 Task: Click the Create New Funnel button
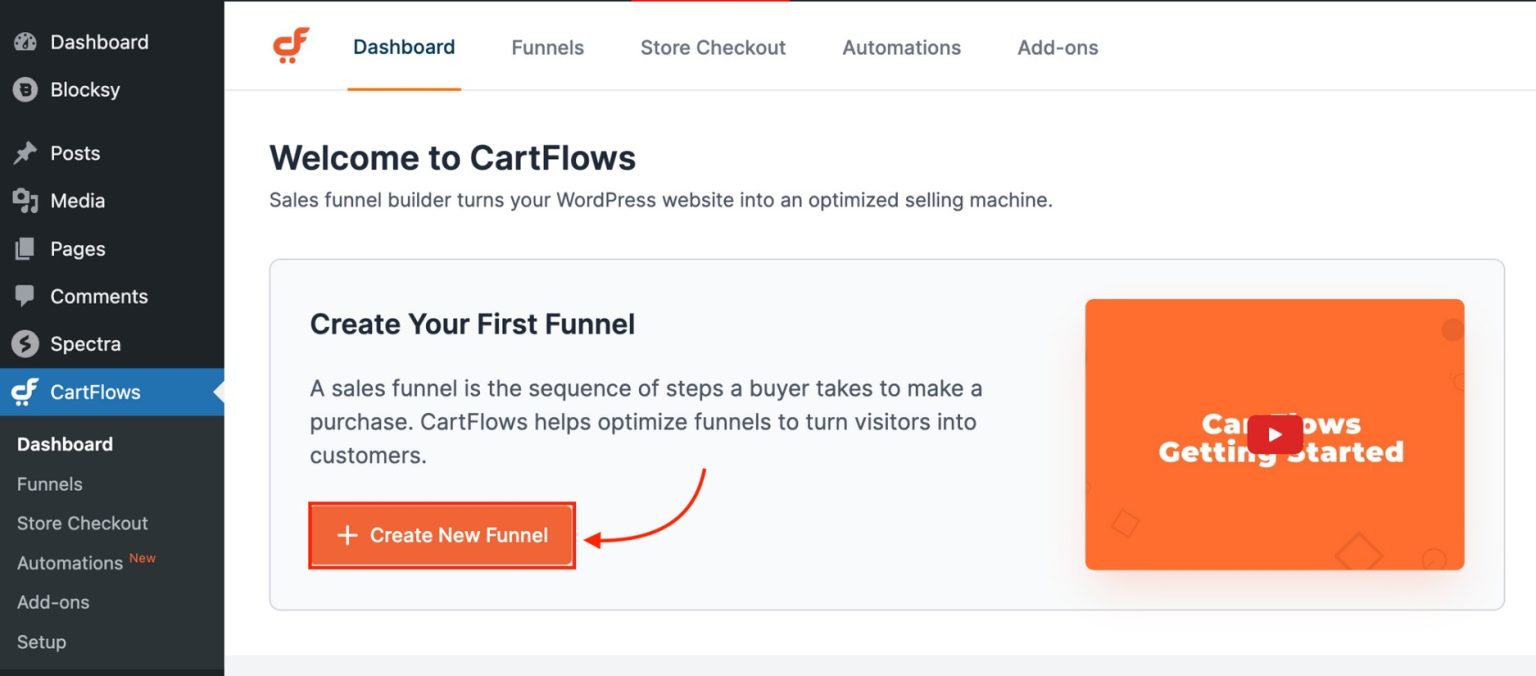(441, 534)
